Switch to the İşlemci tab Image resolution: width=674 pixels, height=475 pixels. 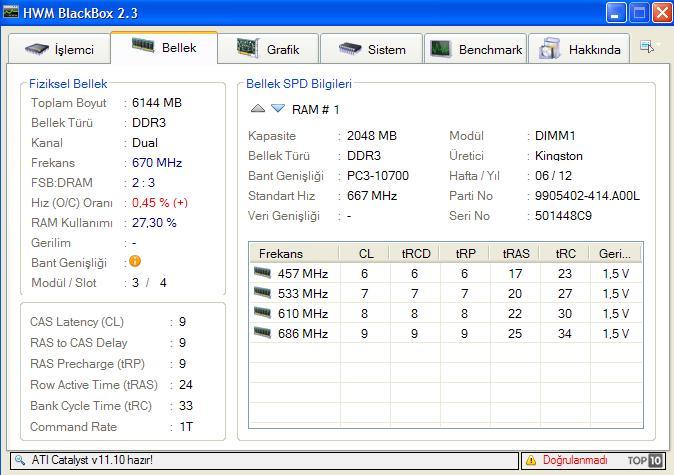tap(59, 49)
